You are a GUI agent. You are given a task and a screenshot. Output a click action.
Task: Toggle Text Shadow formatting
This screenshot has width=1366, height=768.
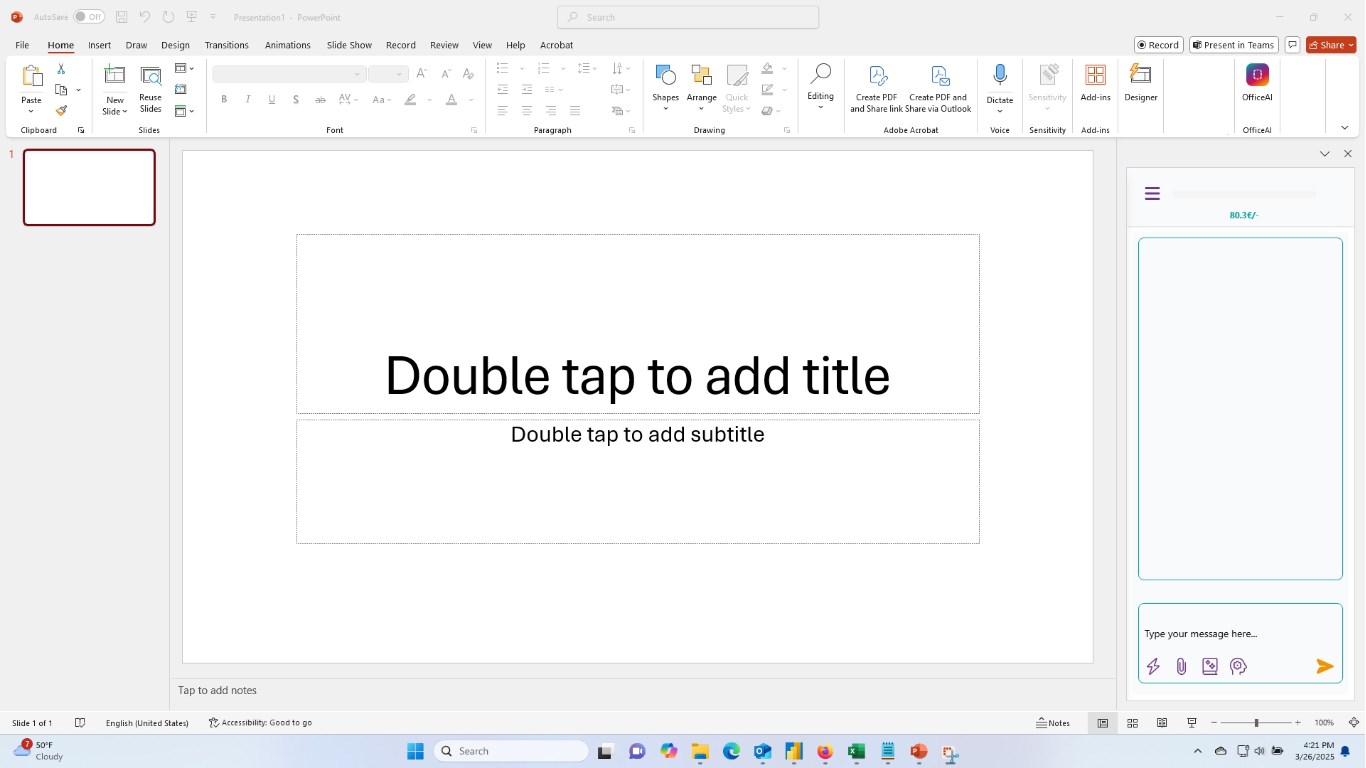(296, 99)
